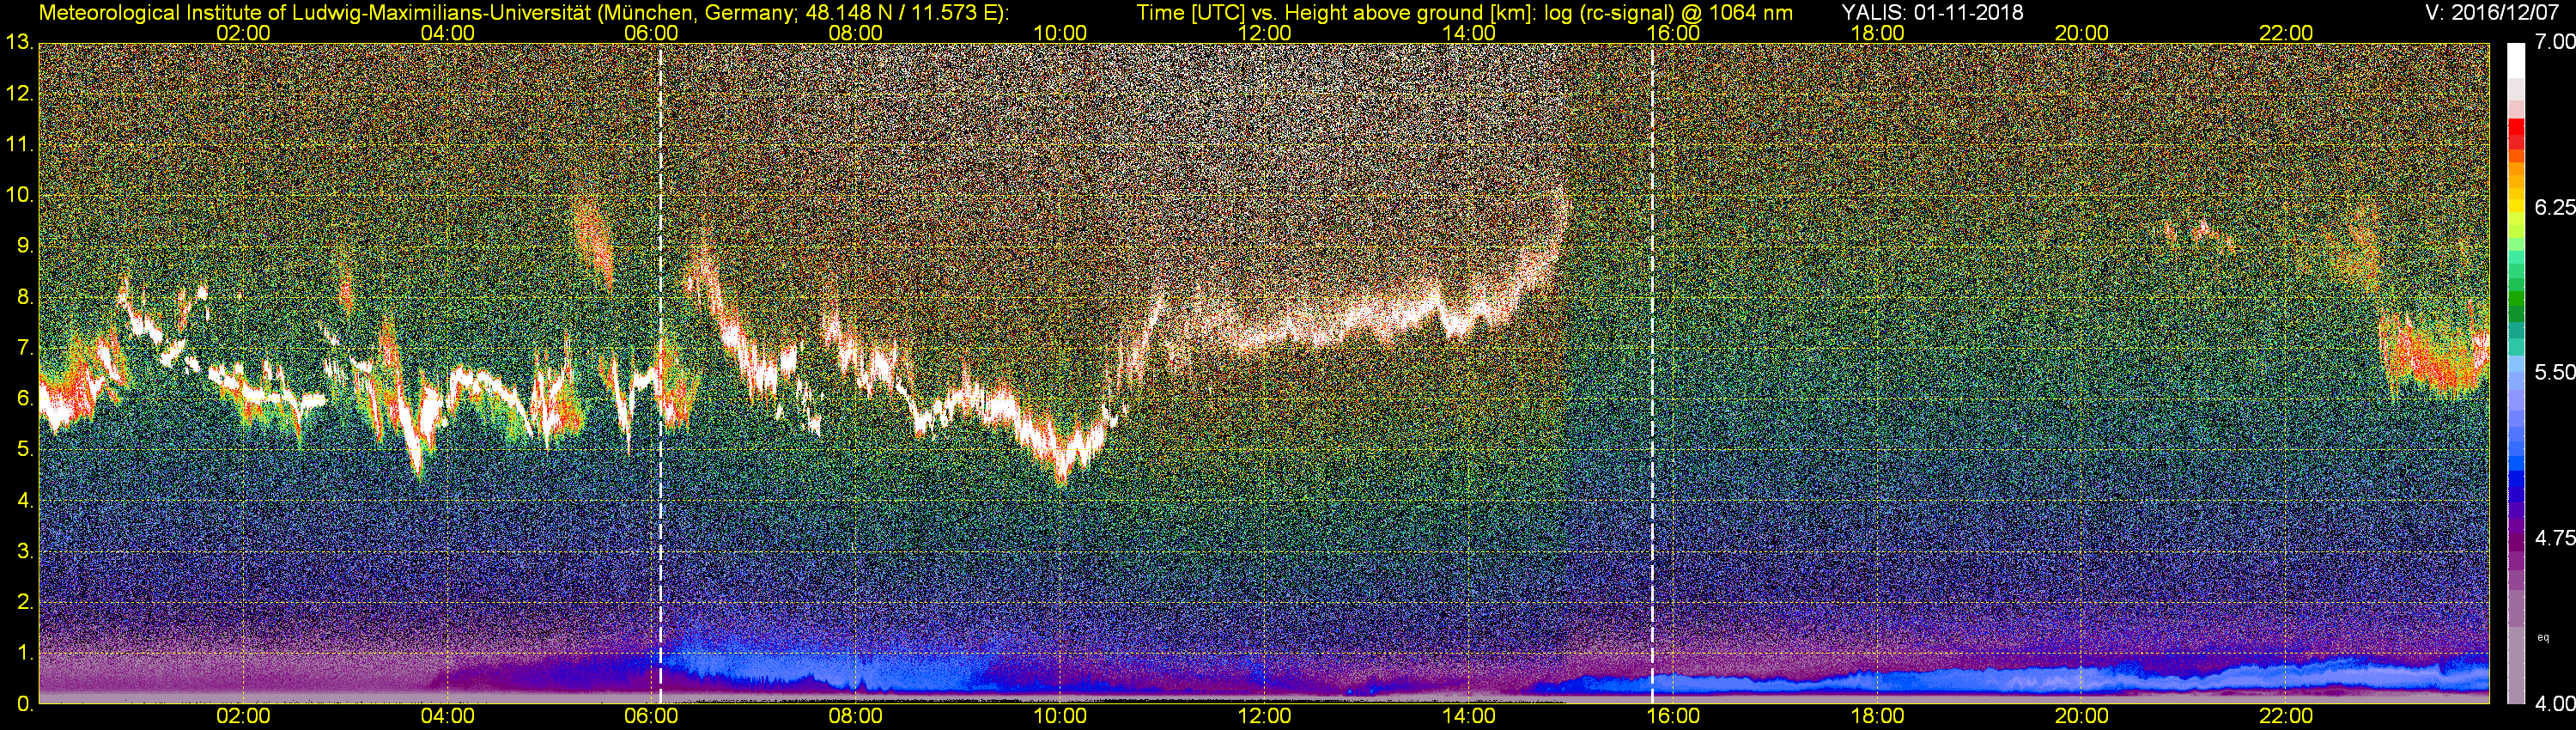Click the 4.00 color scale label
The height and width of the screenshot is (730, 2576).
[2554, 703]
